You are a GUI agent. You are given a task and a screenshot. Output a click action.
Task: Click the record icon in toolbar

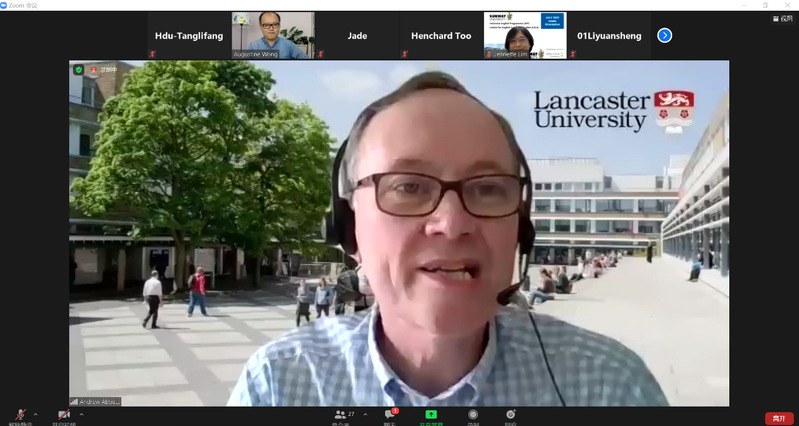coord(473,414)
